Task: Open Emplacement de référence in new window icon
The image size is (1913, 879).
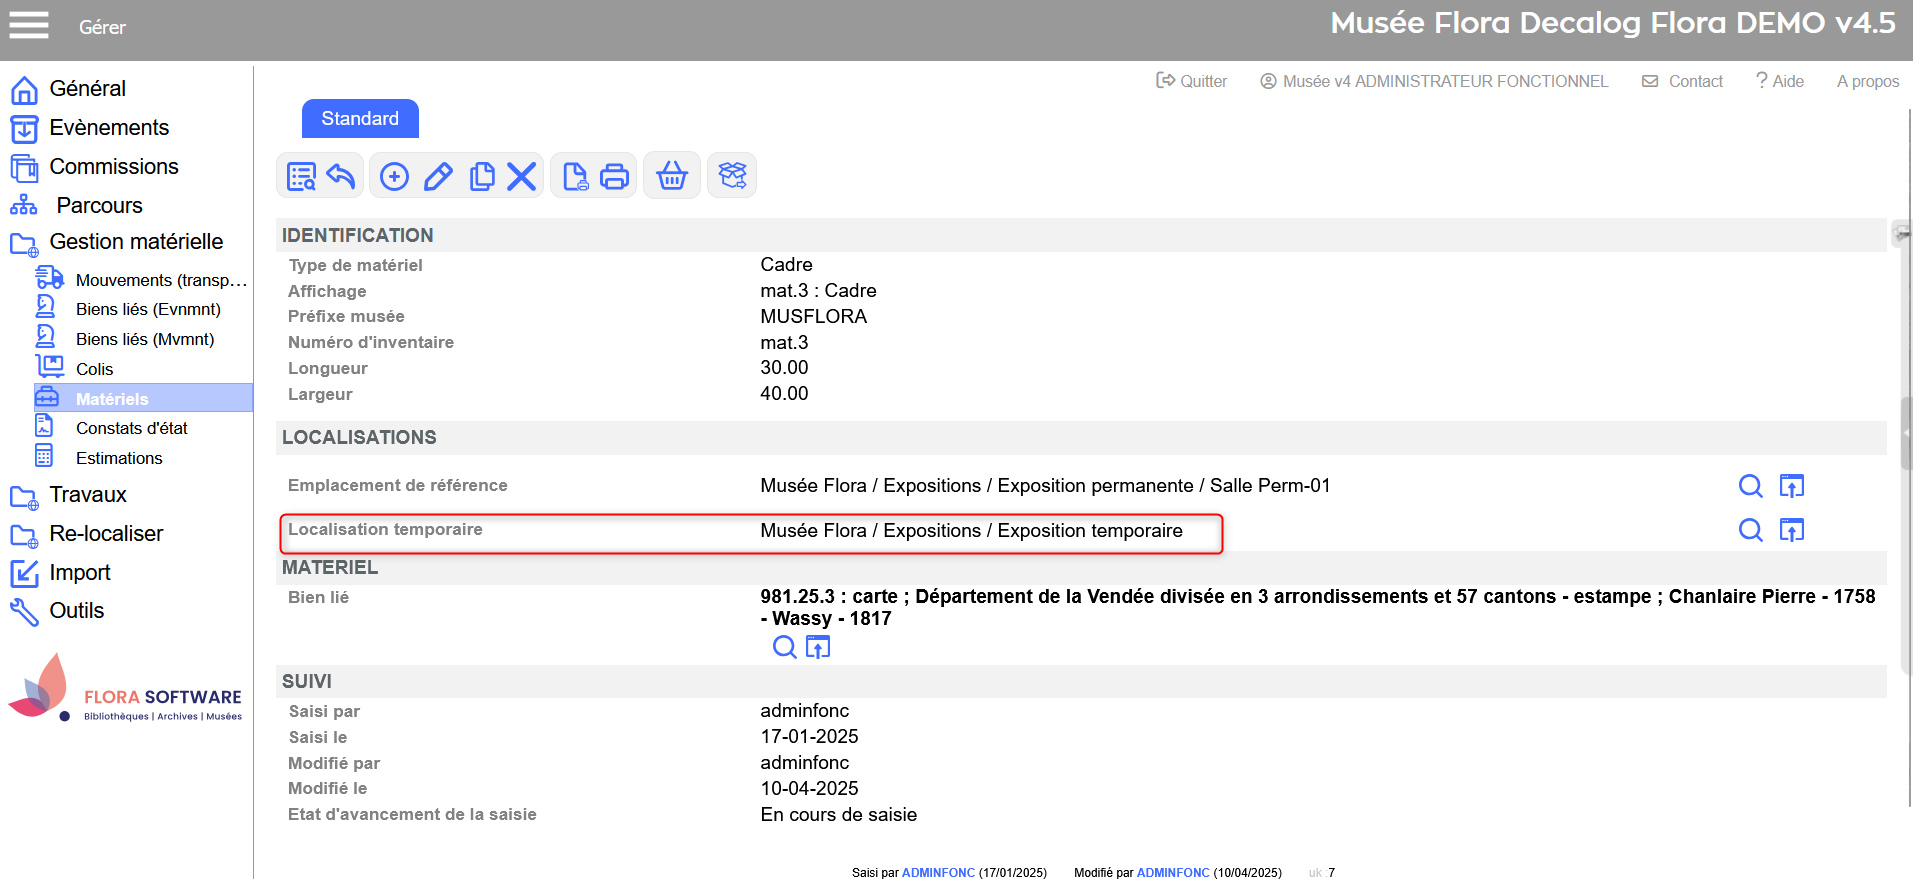Action: coord(1791,486)
